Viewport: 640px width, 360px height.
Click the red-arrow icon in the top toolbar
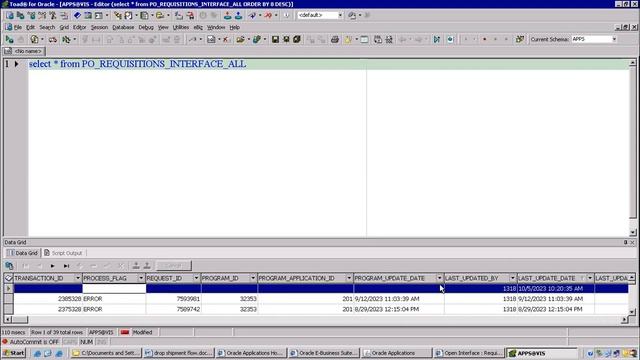point(268,16)
